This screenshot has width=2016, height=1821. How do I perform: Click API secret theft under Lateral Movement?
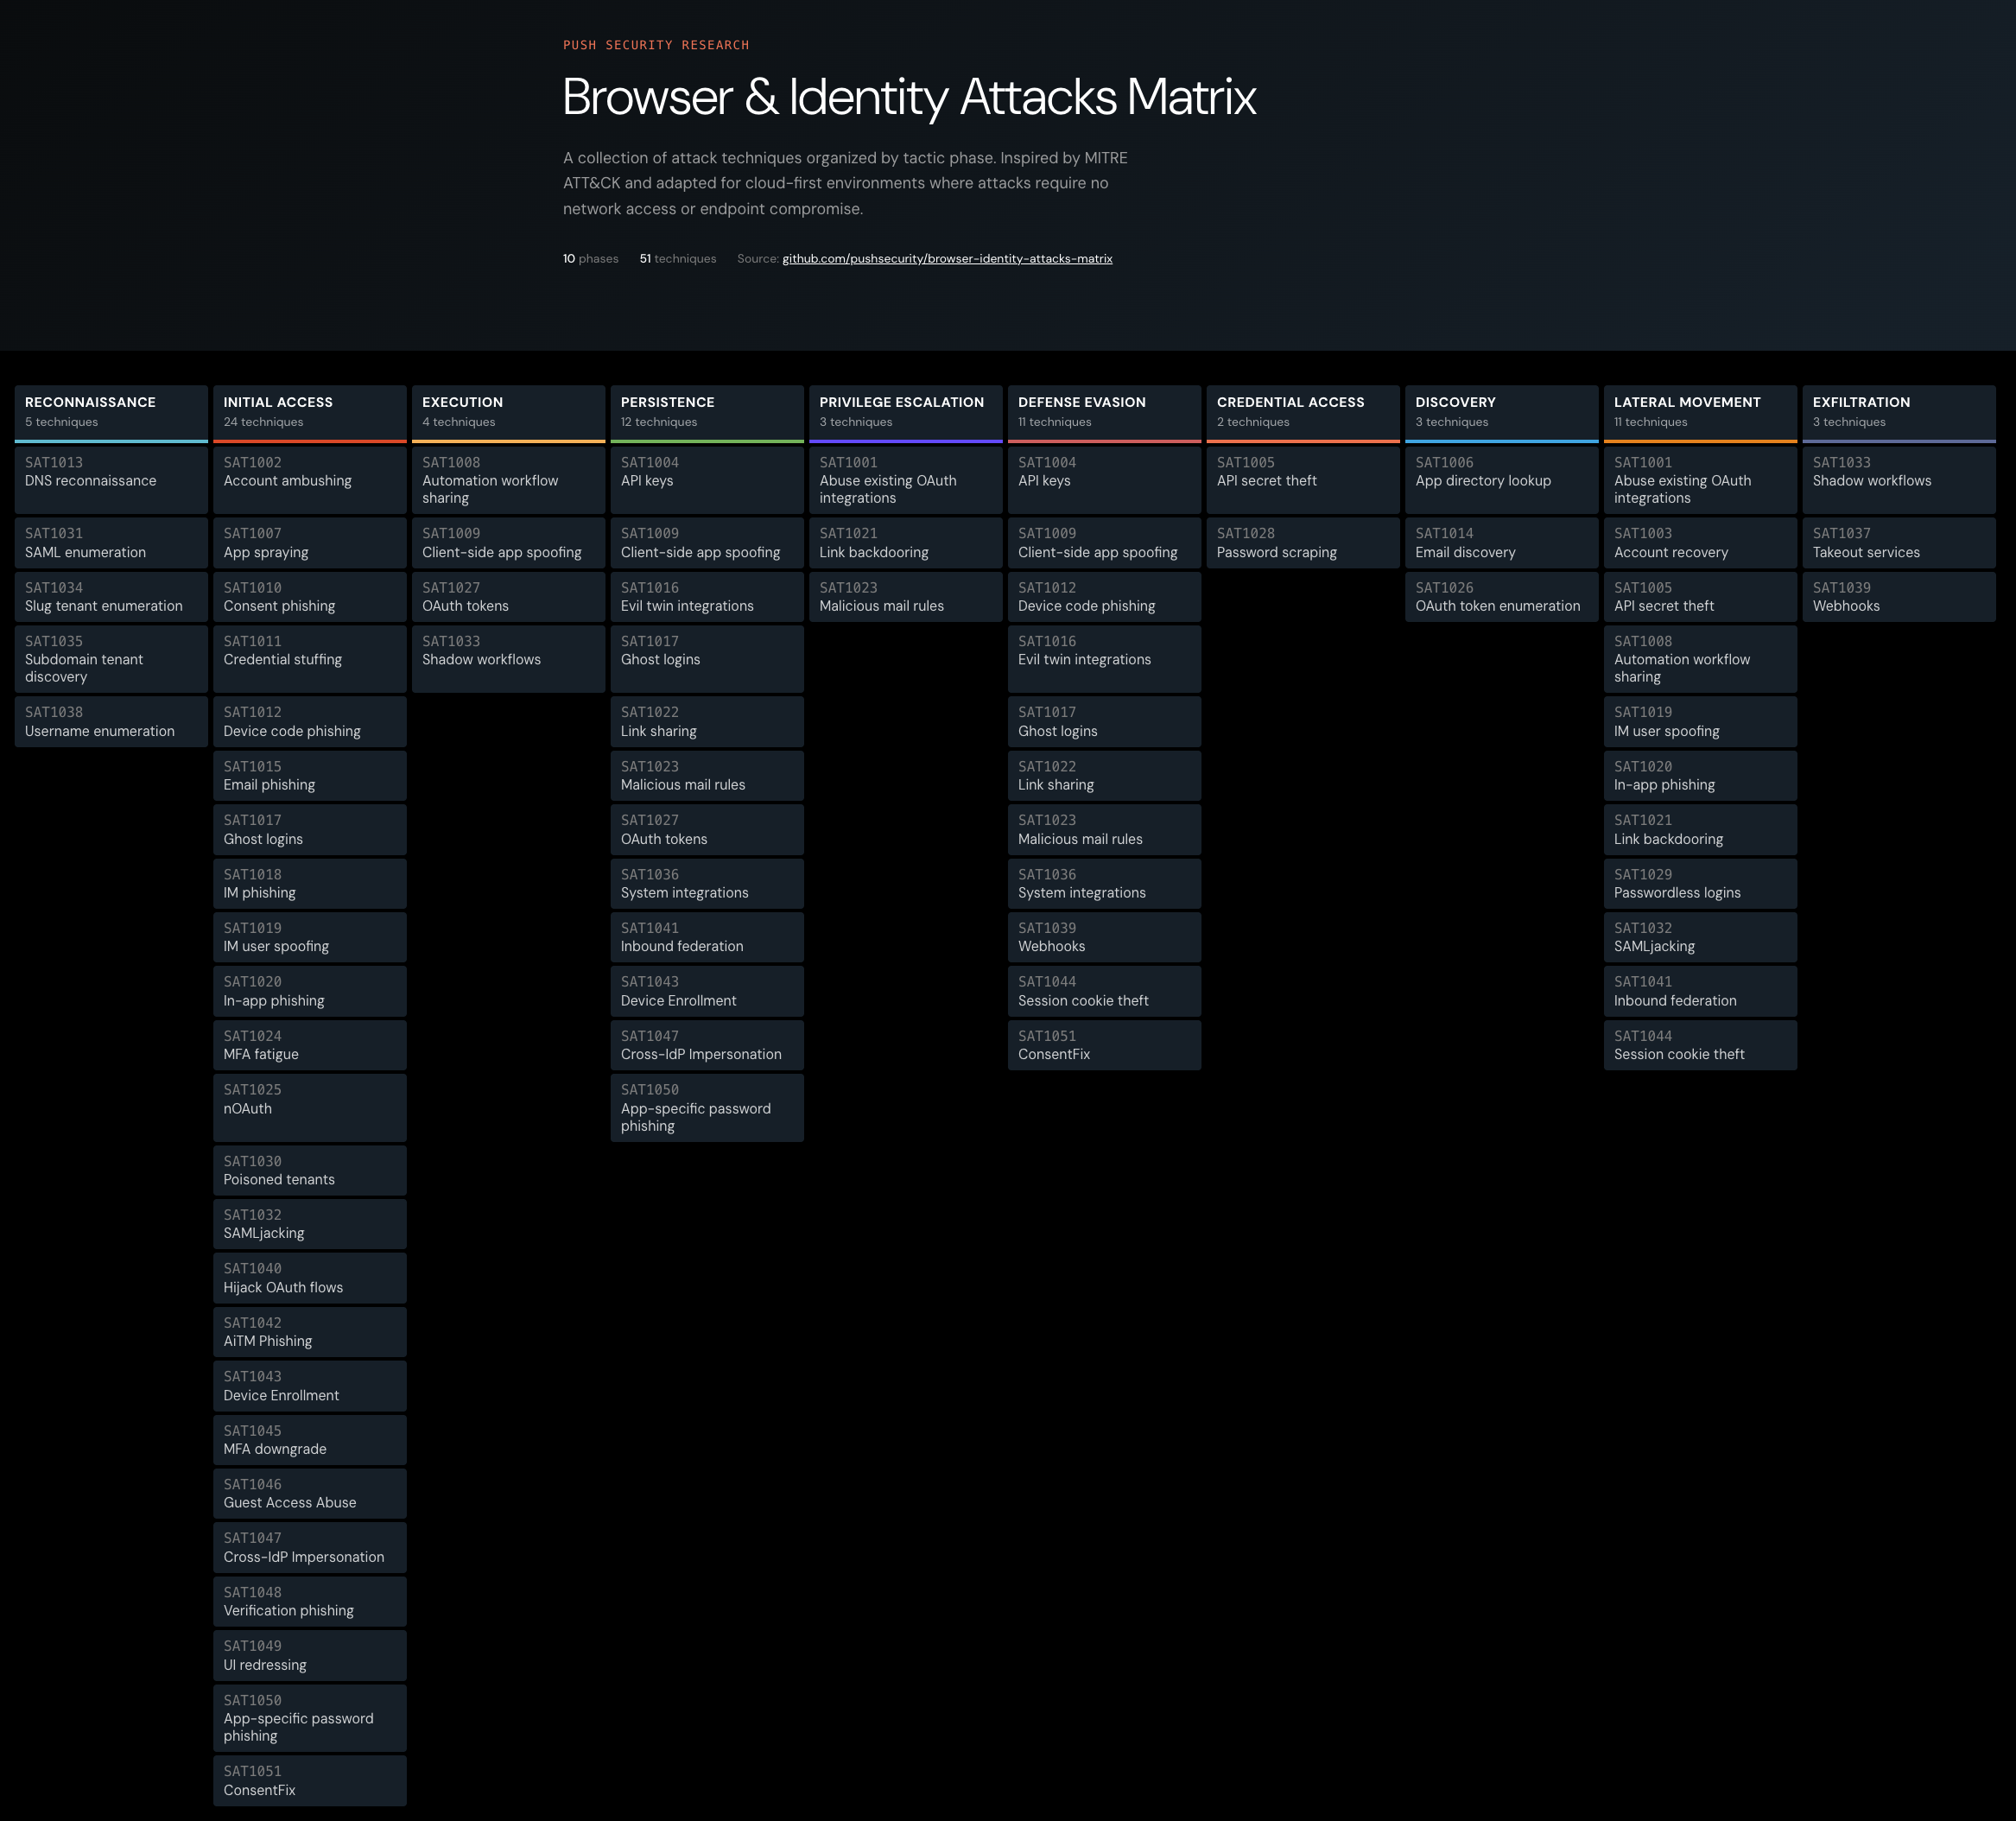(1701, 597)
